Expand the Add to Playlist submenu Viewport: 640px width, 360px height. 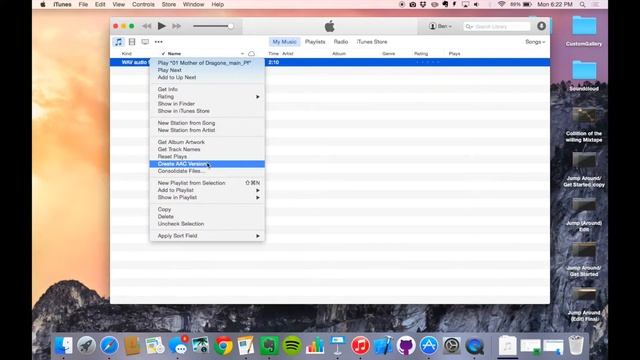(x=207, y=191)
